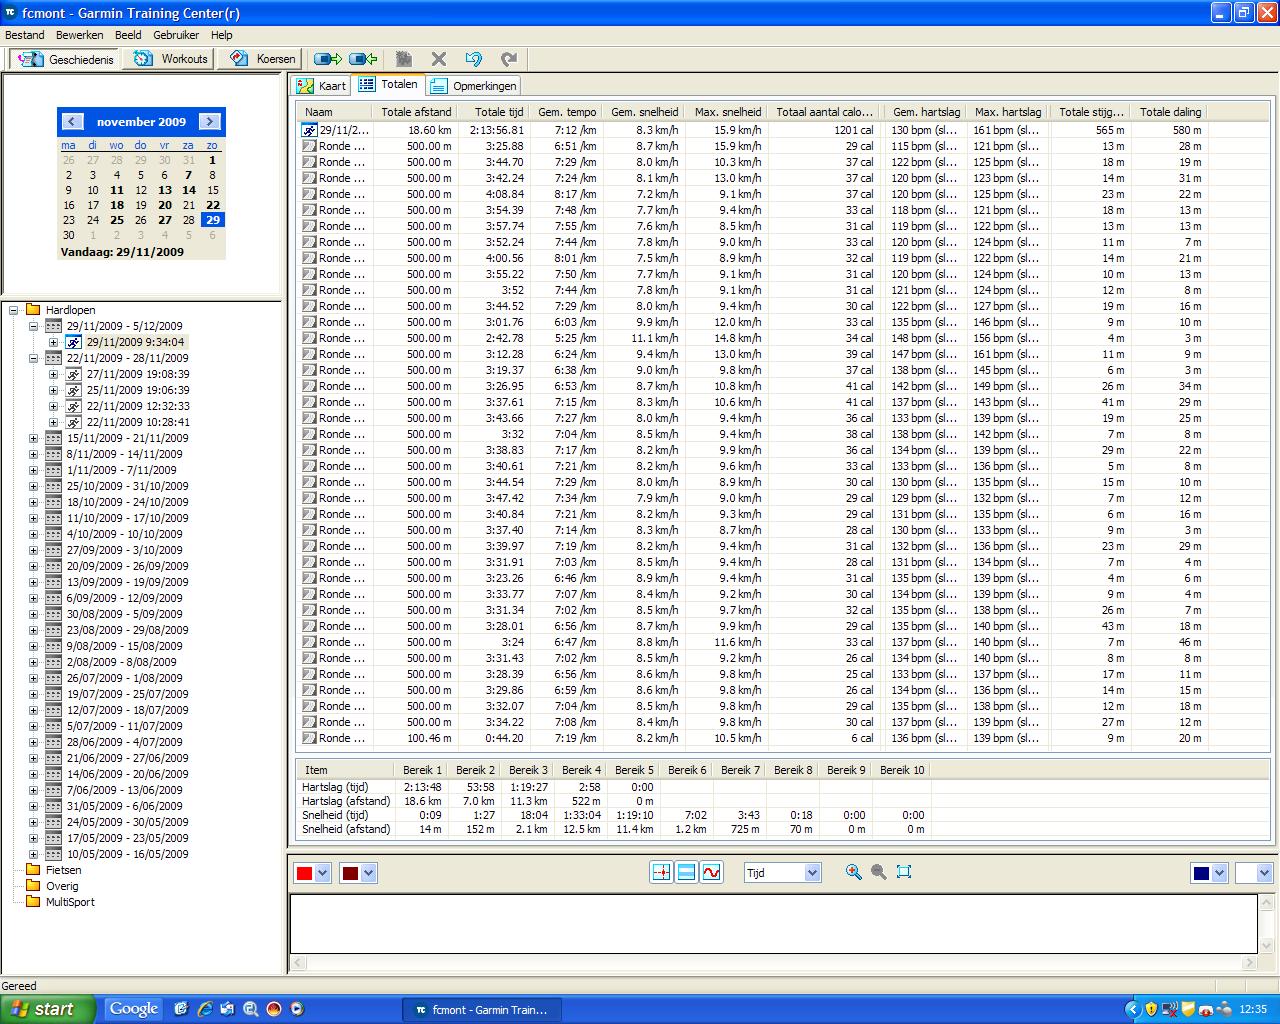This screenshot has width=1280, height=1024.
Task: Select the Ronde row with time 4:08.84
Action: pos(752,194)
